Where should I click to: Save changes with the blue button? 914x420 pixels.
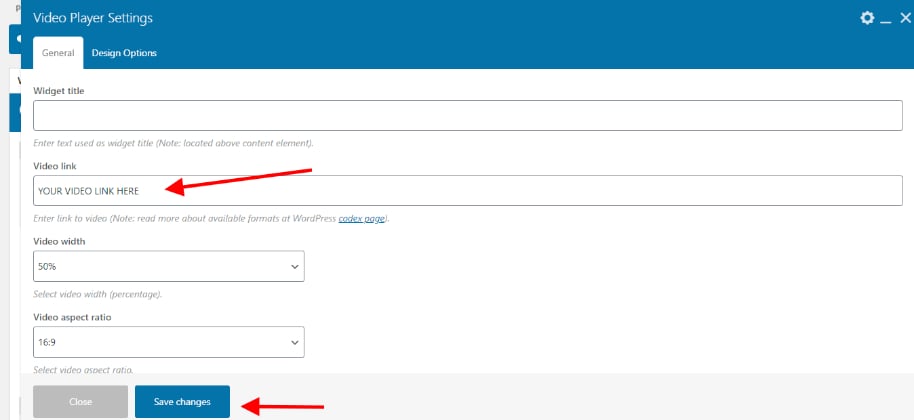[x=182, y=401]
